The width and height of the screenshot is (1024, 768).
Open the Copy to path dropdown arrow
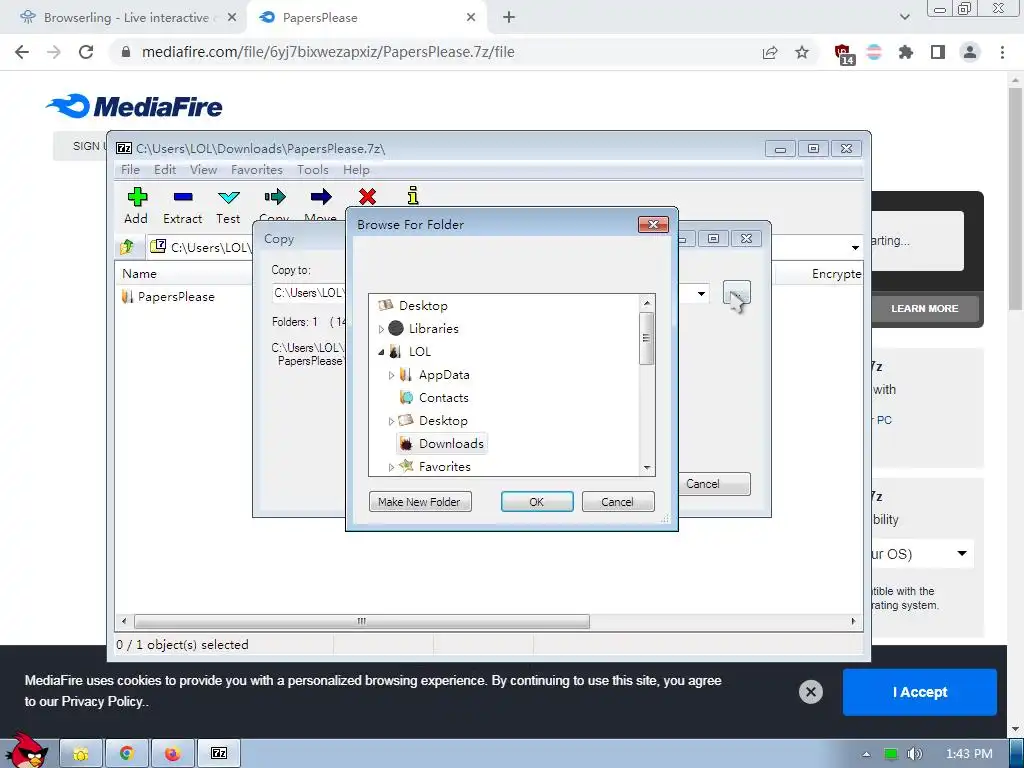(701, 293)
